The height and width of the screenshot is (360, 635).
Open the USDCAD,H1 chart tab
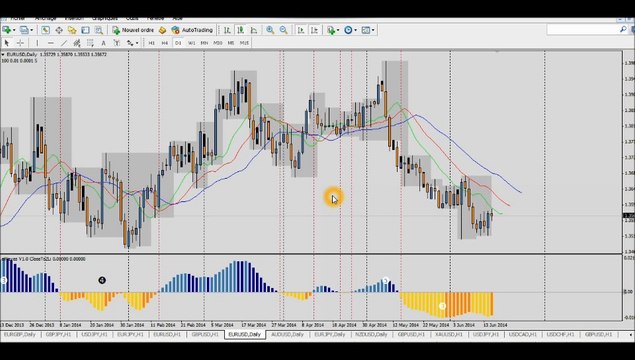click(522, 335)
